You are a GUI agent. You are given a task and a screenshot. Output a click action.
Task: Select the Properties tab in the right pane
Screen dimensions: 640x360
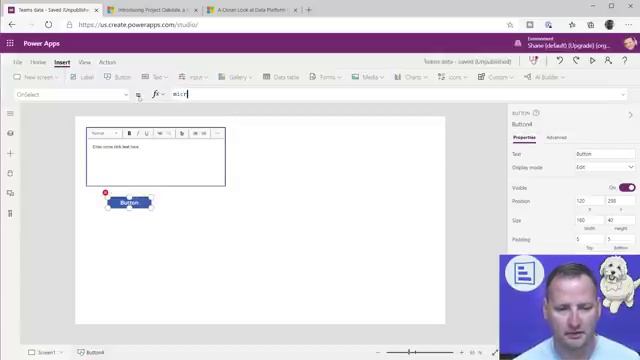coord(524,138)
